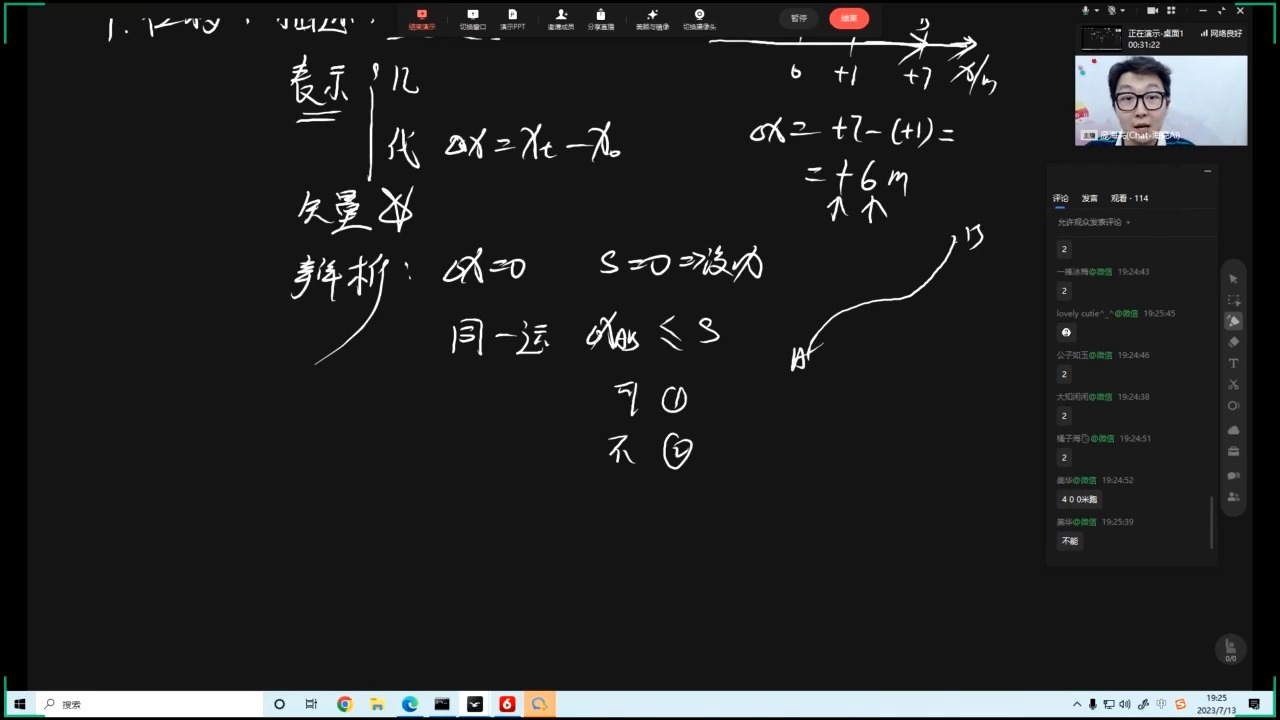The image size is (1280, 720).
Task: Click the shared desktop preview thumbnail
Action: pos(1102,38)
